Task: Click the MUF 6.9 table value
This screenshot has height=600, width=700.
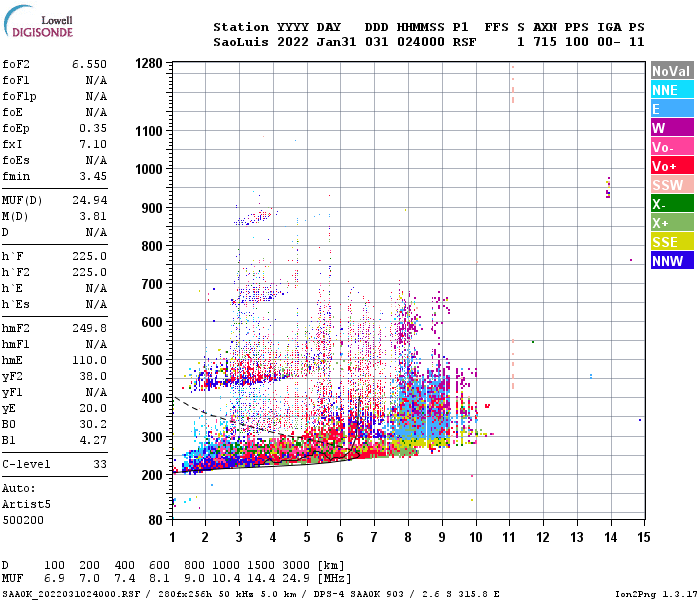Action: [54, 579]
